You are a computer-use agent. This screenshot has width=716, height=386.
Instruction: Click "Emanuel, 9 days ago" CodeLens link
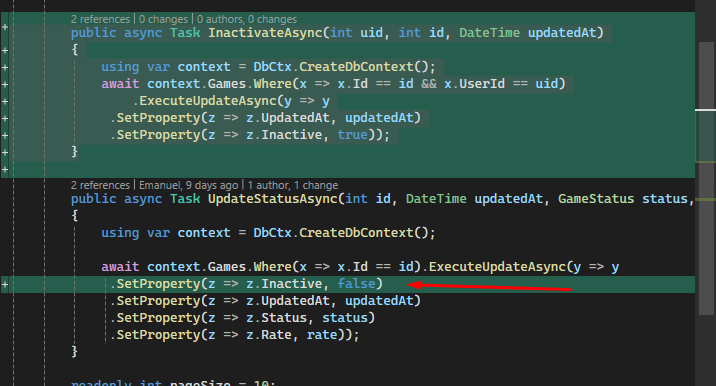189,185
